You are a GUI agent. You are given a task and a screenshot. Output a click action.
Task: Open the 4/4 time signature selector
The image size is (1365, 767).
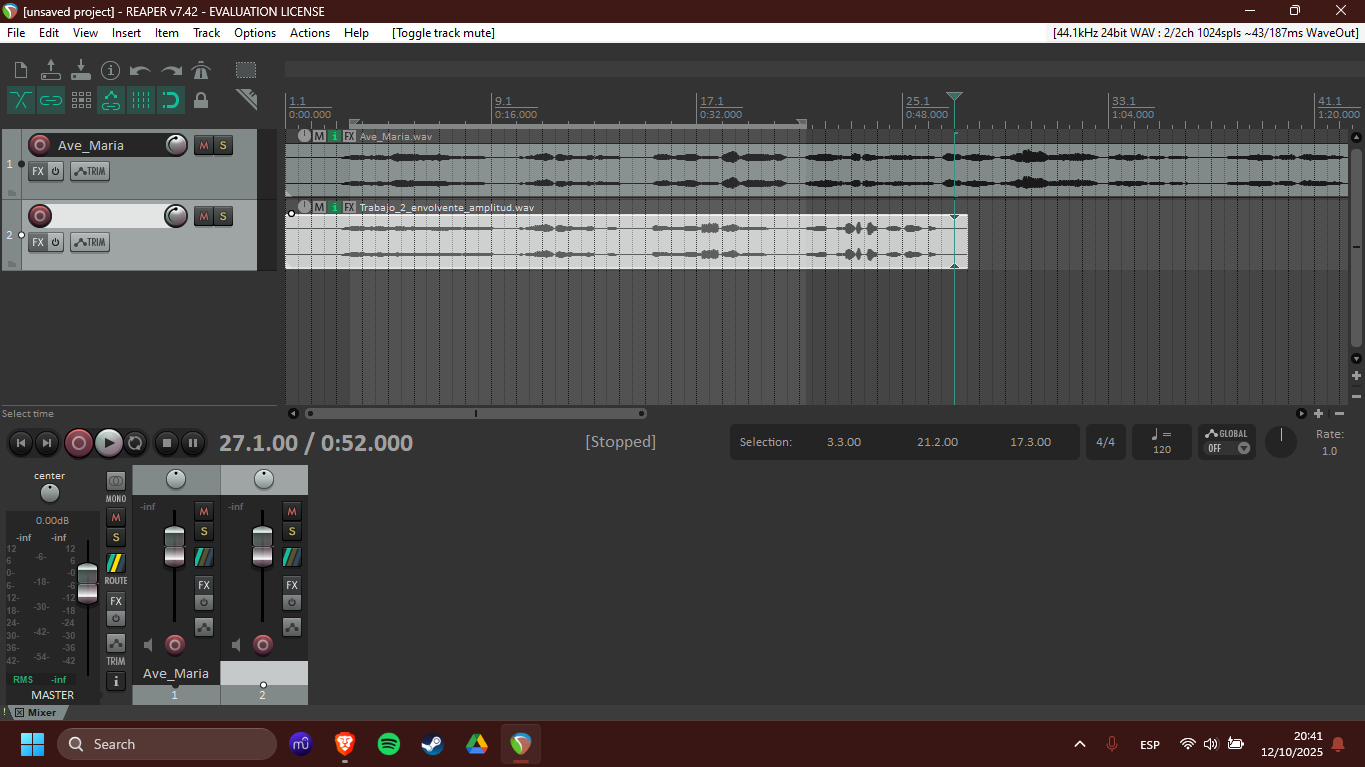point(1105,442)
